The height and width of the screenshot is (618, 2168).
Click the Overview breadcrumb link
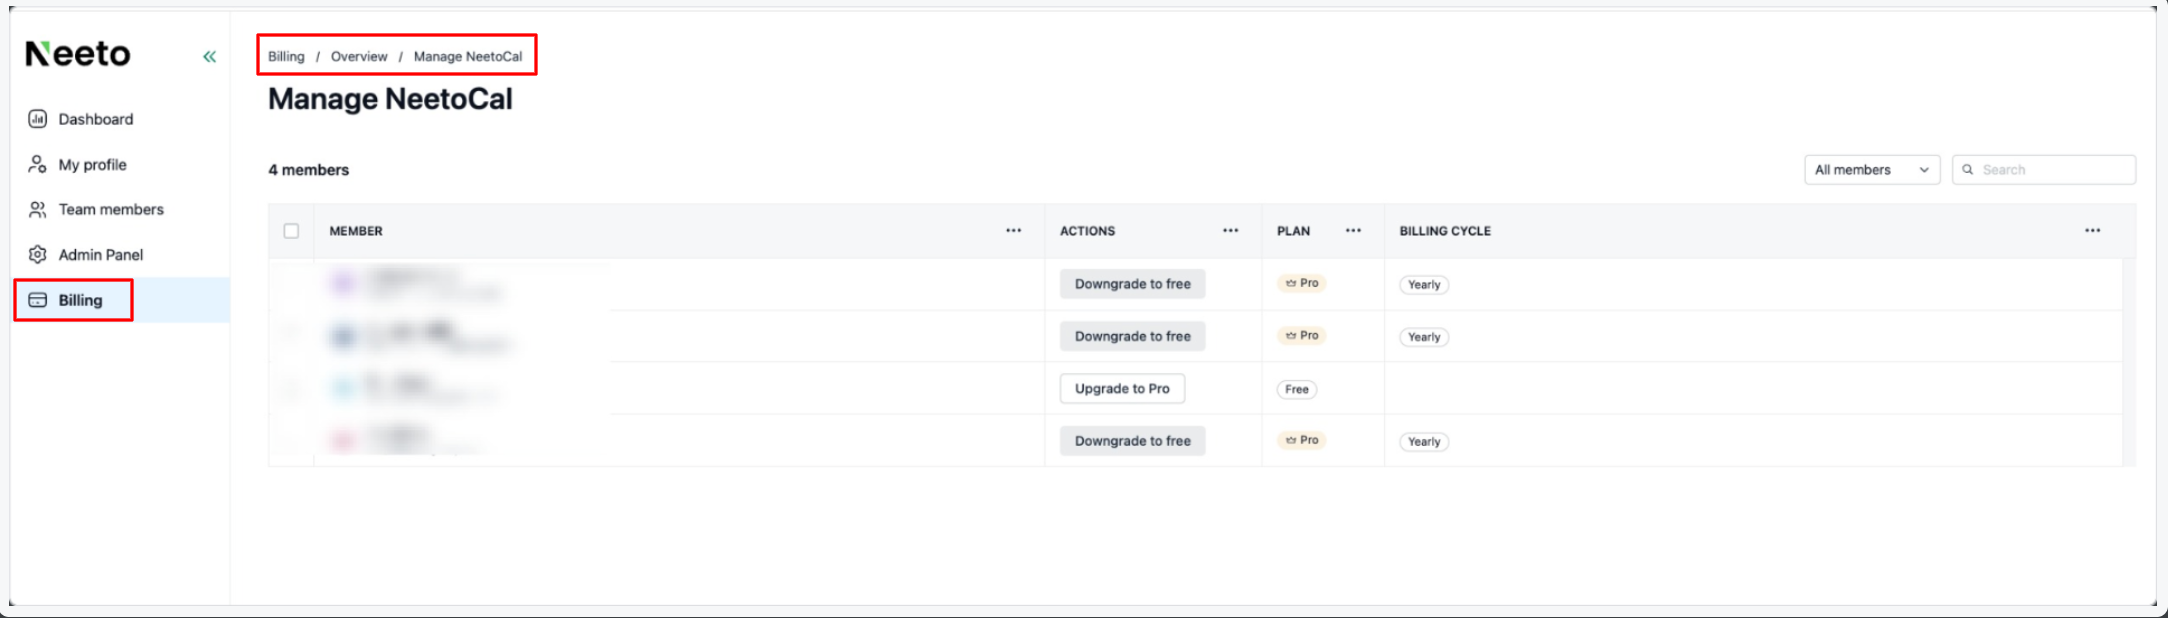[359, 57]
